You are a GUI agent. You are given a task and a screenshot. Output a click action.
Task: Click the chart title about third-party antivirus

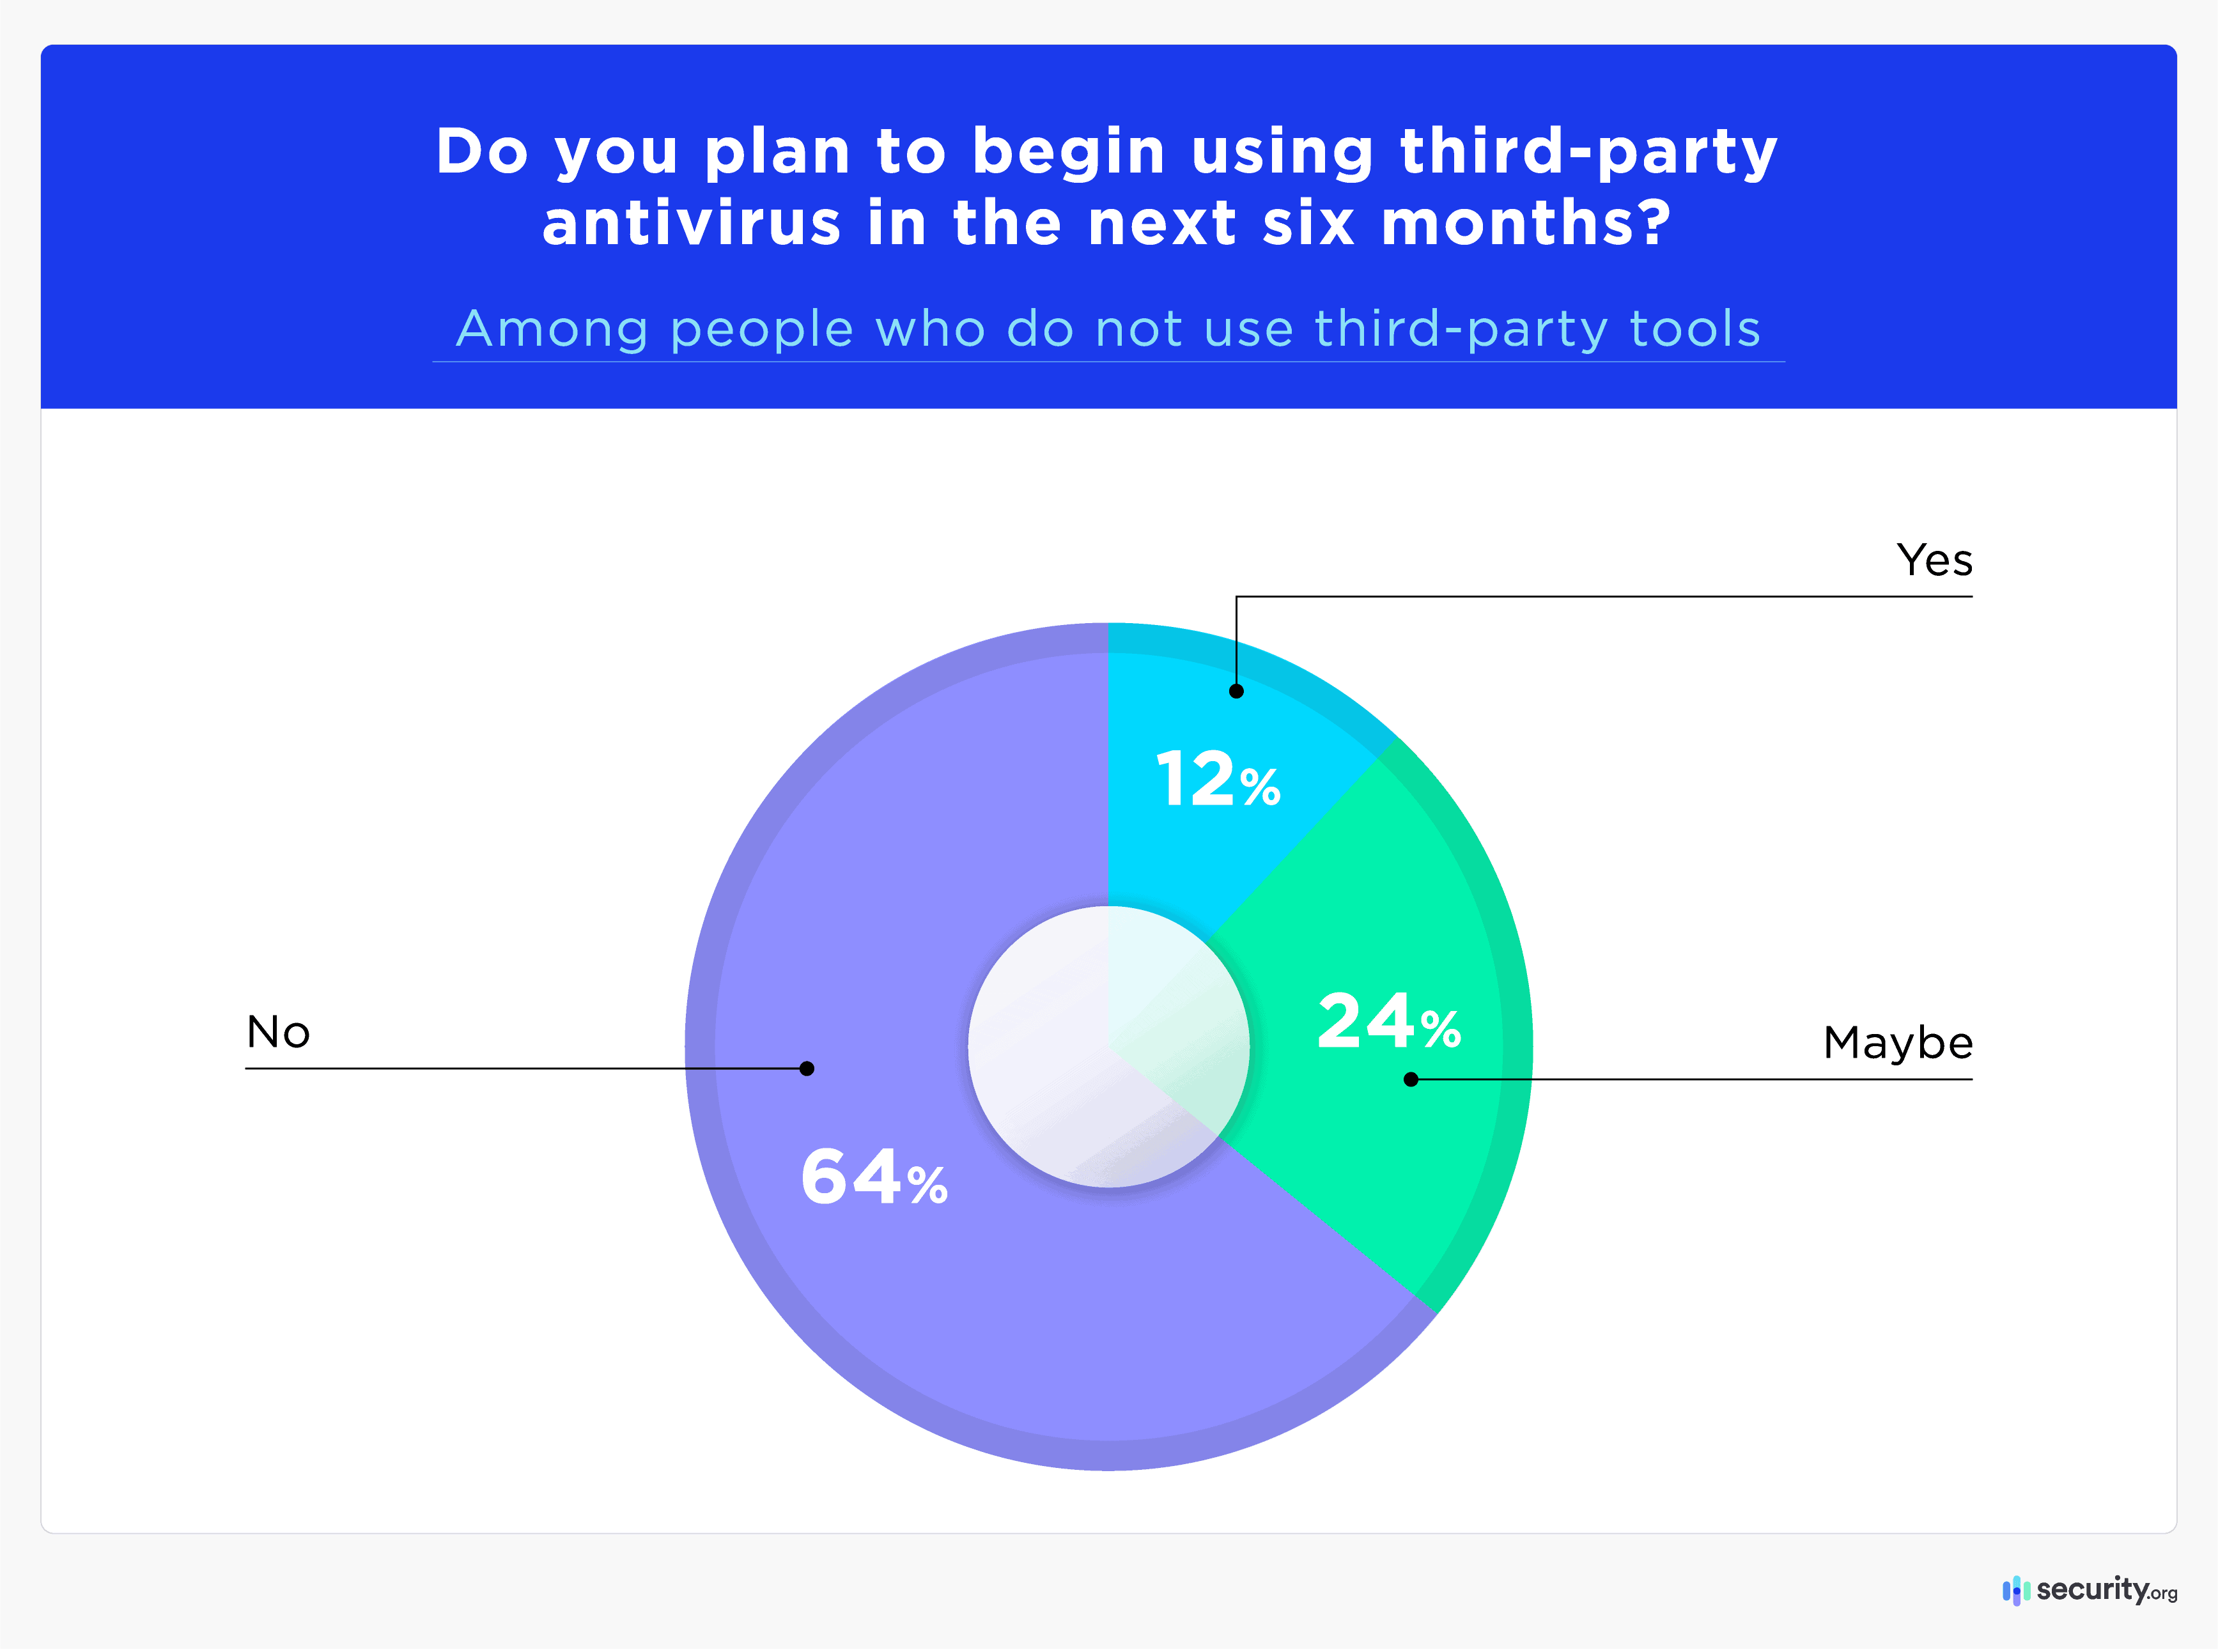[1108, 186]
